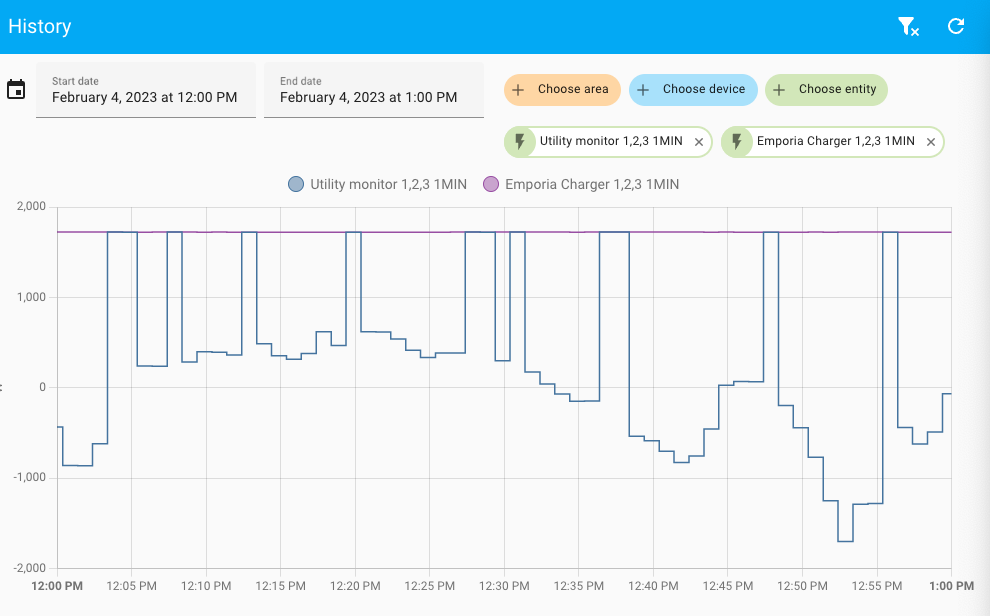990x616 pixels.
Task: Click the lightning icon on Utility monitor chip
Action: click(x=521, y=141)
